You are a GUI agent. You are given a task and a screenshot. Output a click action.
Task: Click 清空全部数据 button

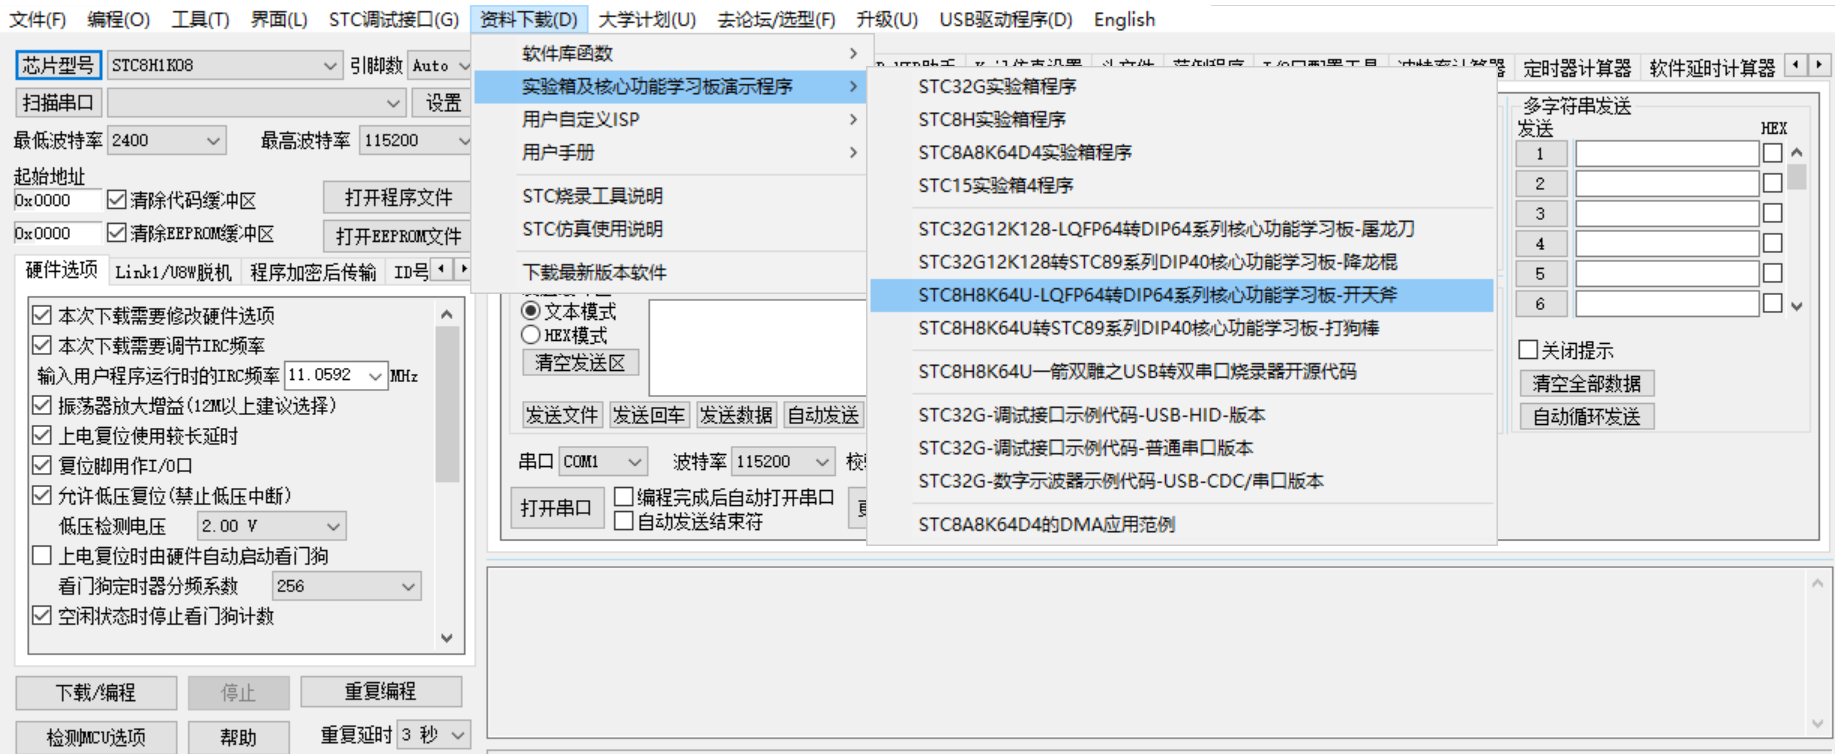tap(1587, 384)
